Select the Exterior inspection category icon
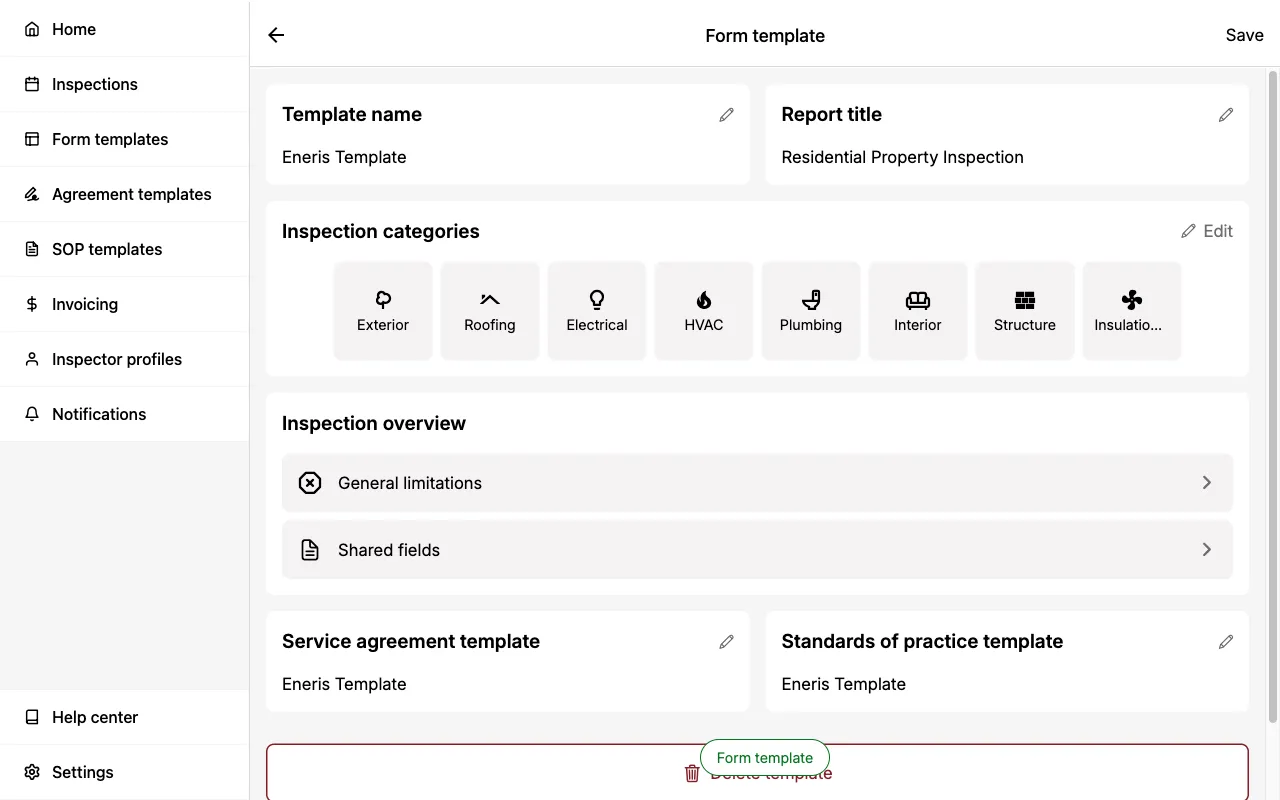 383,310
